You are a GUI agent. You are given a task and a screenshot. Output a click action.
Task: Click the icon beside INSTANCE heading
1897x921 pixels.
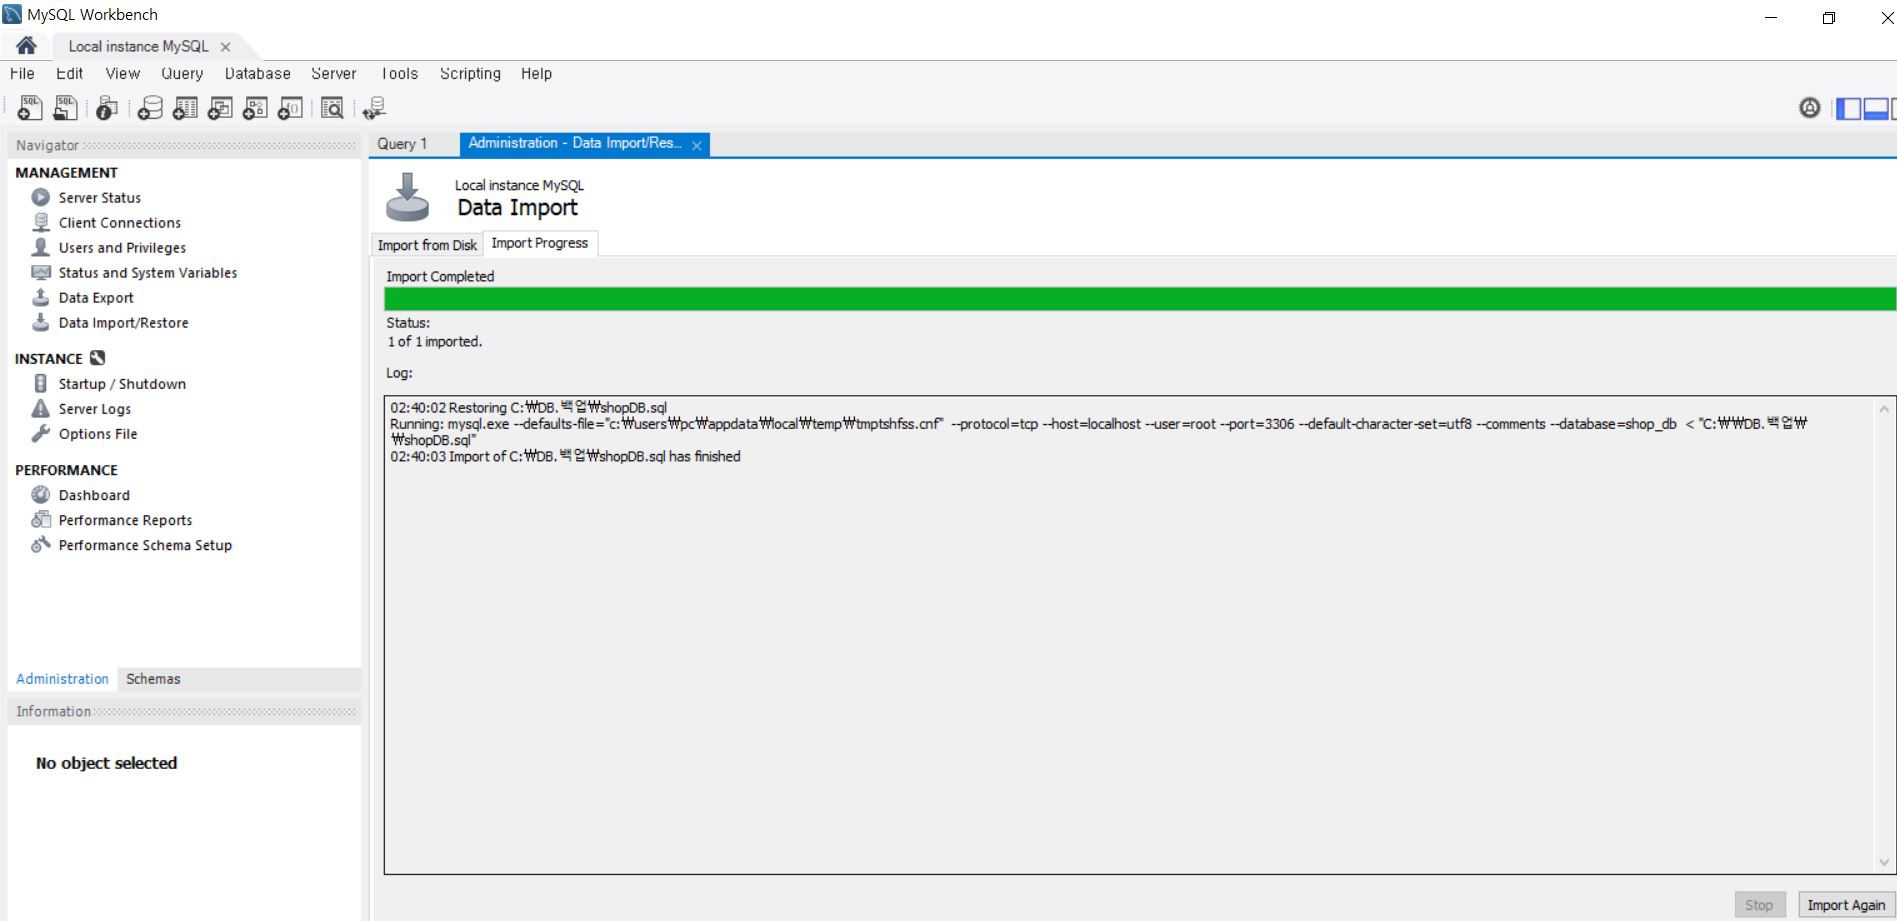coord(97,358)
